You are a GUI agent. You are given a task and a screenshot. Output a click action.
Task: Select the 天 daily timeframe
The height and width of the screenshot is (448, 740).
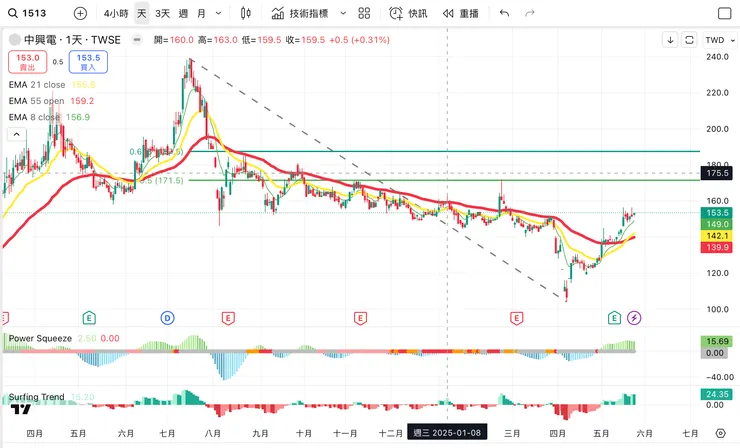tap(142, 13)
